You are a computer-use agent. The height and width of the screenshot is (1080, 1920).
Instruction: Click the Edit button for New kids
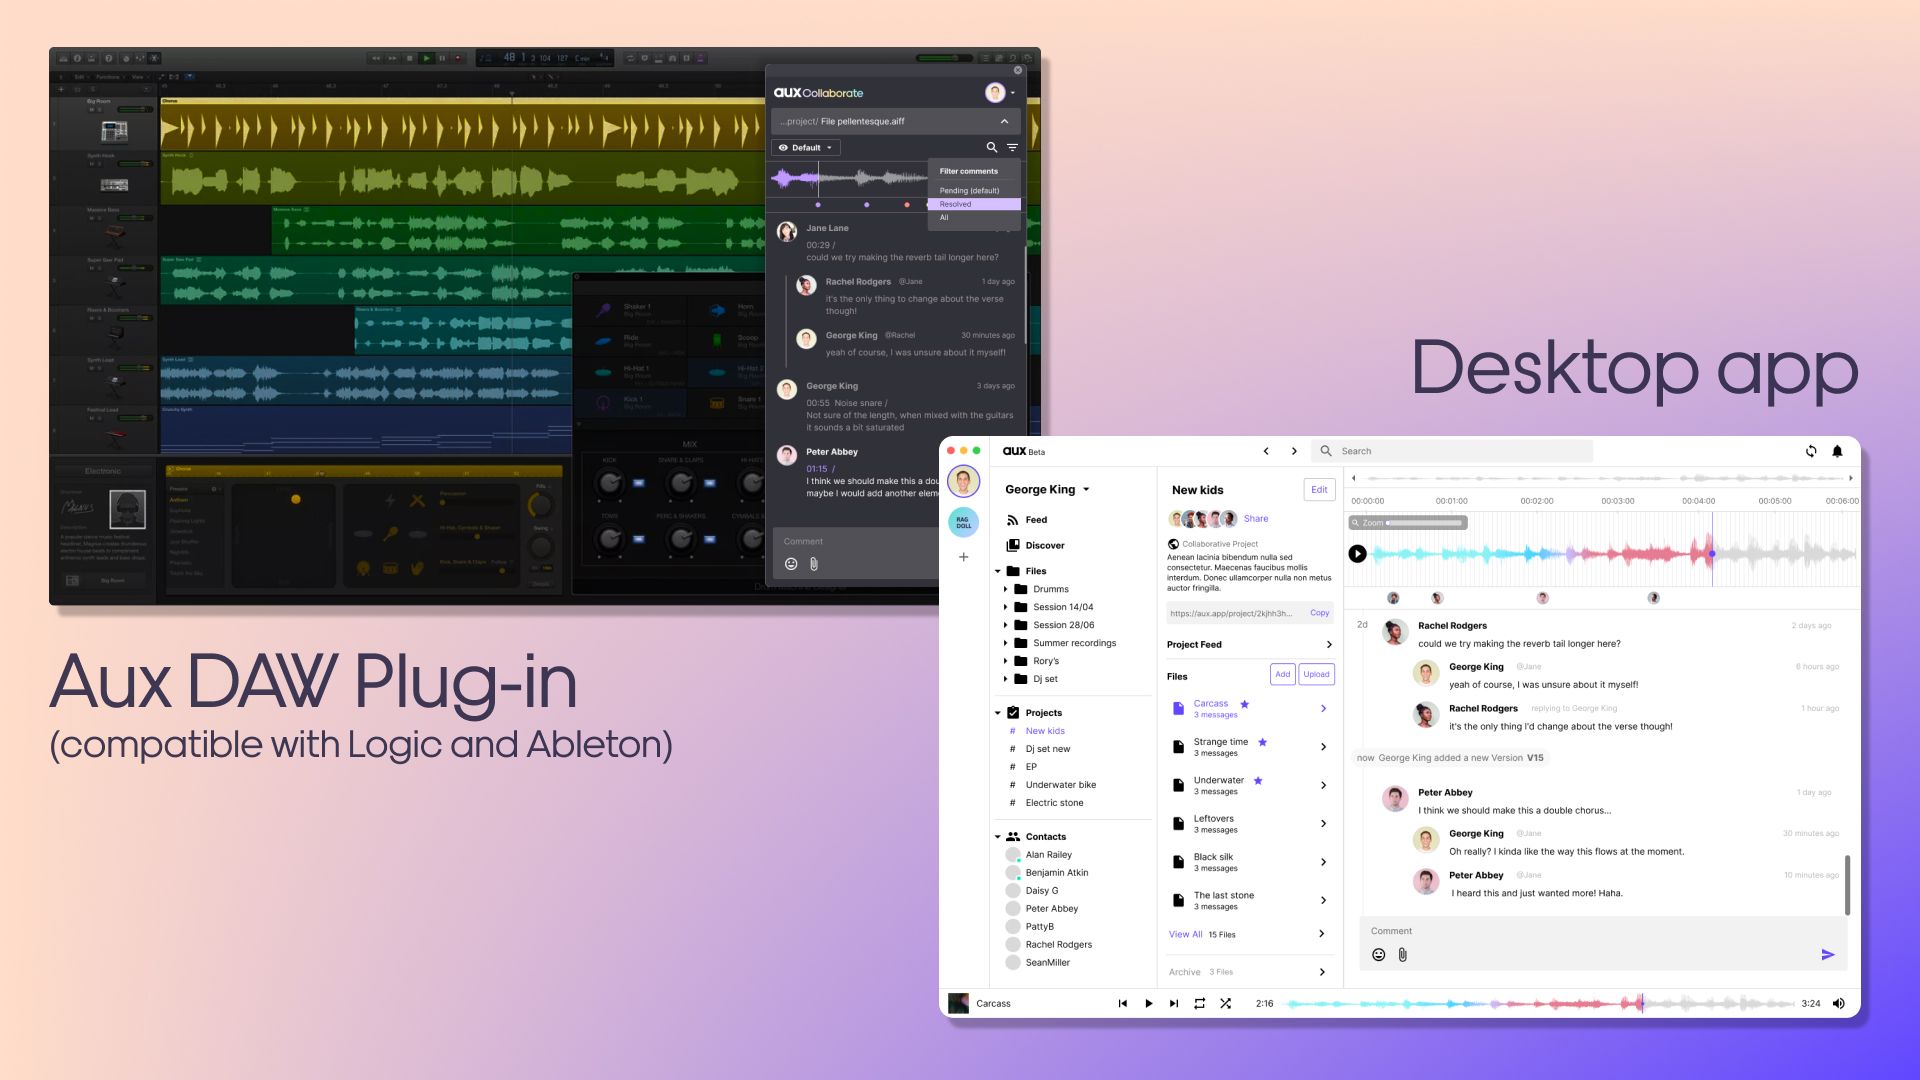click(1319, 490)
